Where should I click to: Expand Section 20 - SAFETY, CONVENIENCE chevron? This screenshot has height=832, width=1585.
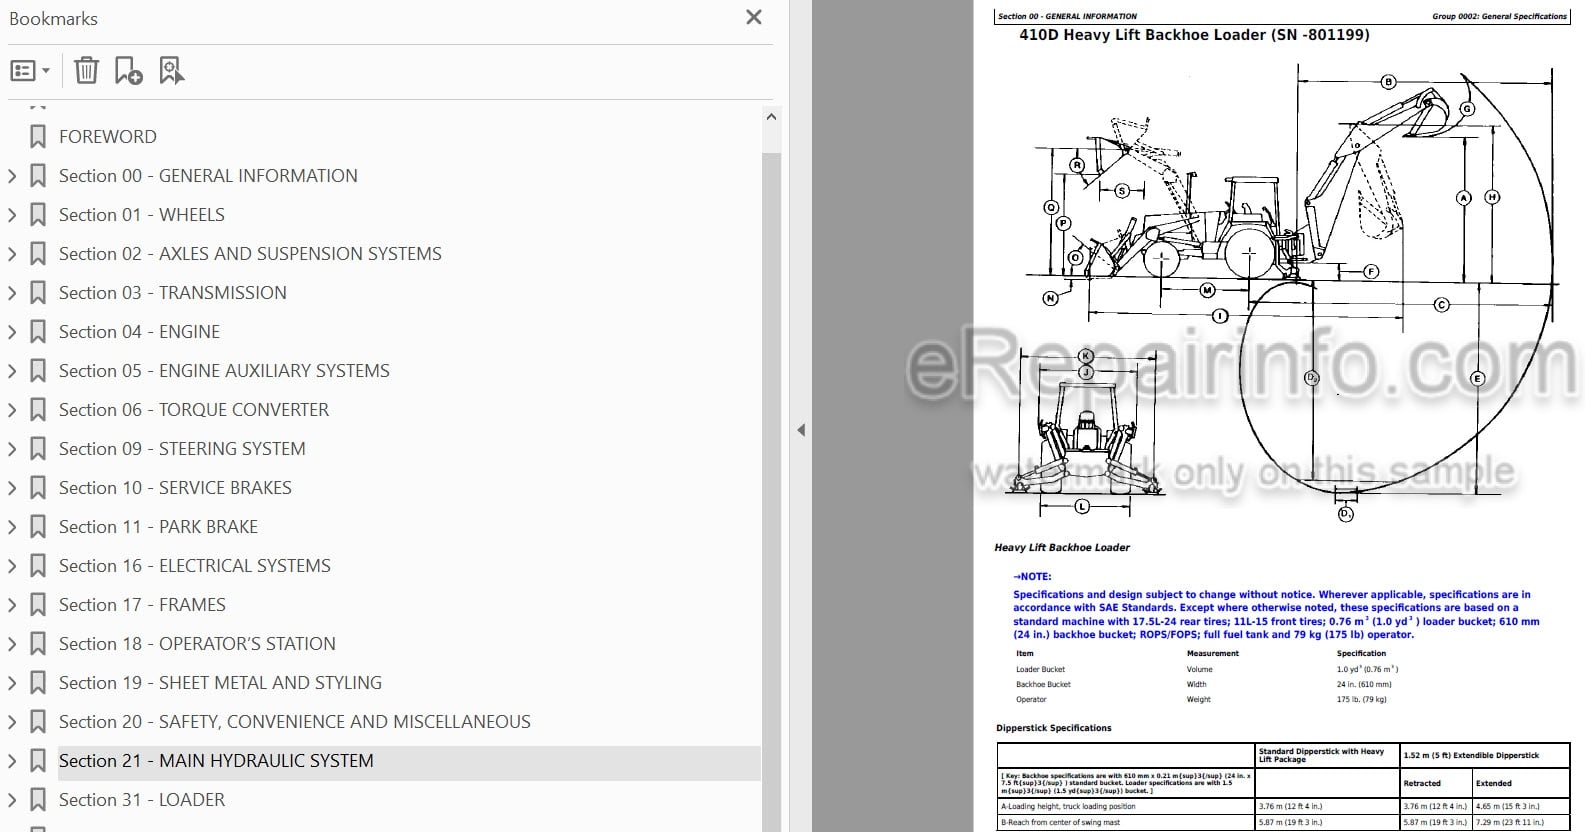[12, 722]
